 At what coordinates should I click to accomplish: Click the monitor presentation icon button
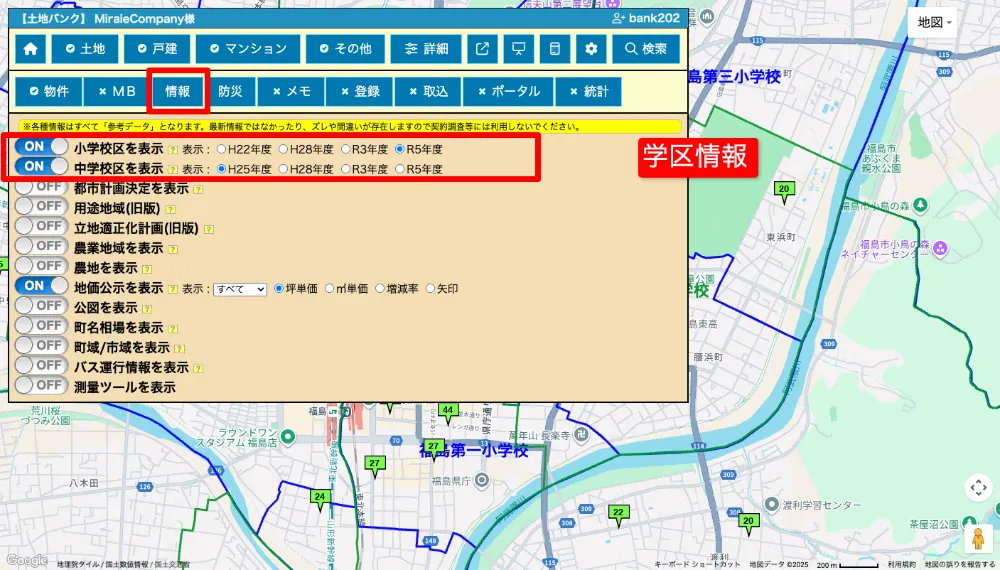(518, 49)
